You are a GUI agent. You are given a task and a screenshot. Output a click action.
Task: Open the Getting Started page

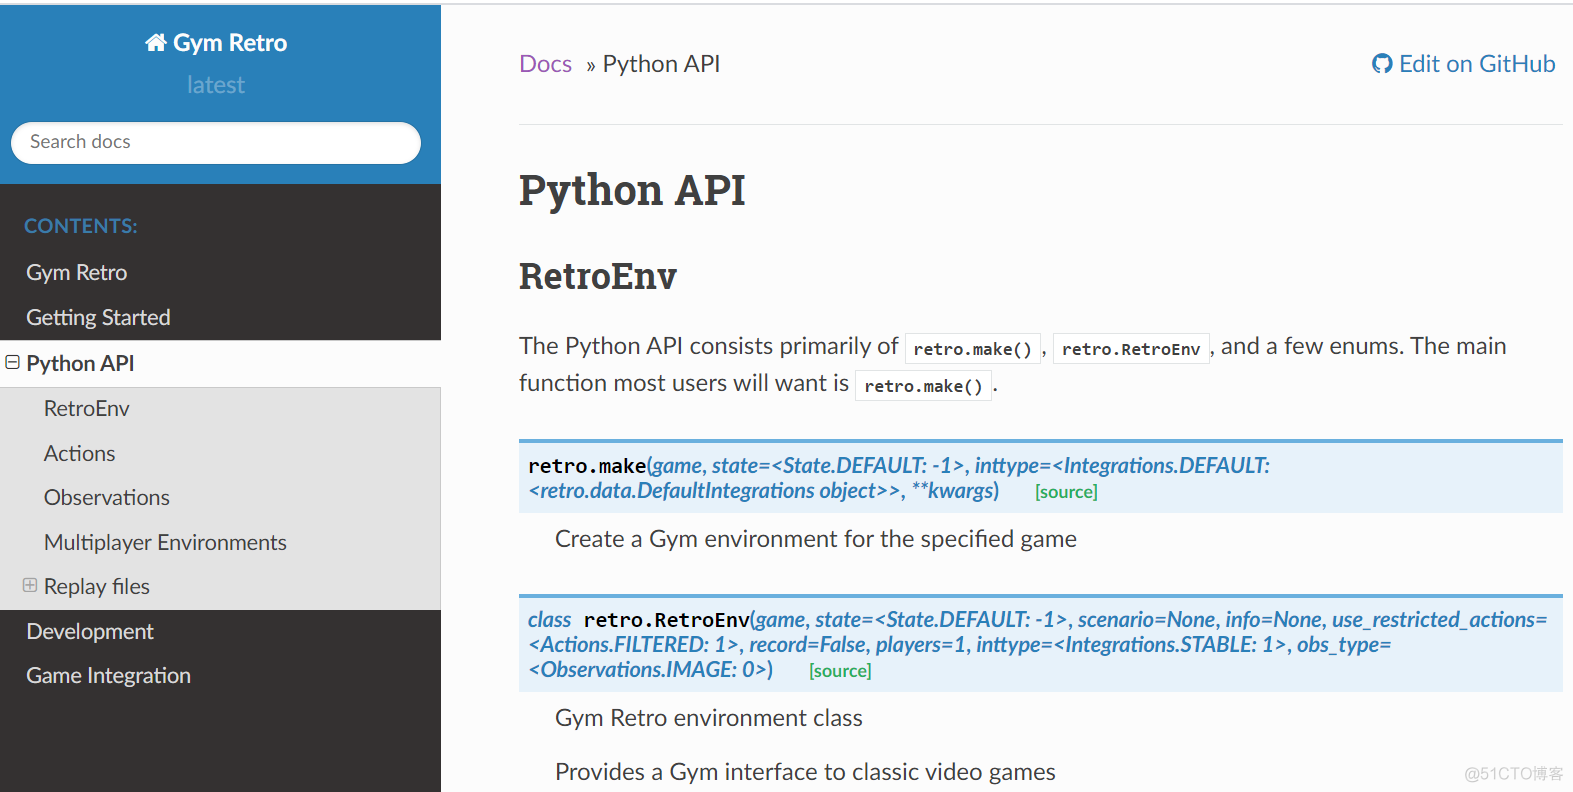[x=98, y=317]
